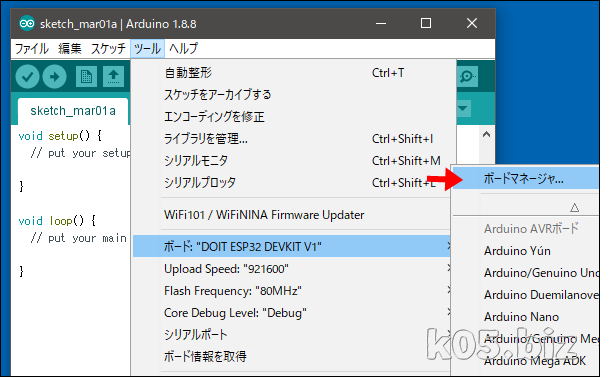Select エンコーディングを修正 menu entry
Image resolution: width=600 pixels, height=377 pixels.
[294, 117]
